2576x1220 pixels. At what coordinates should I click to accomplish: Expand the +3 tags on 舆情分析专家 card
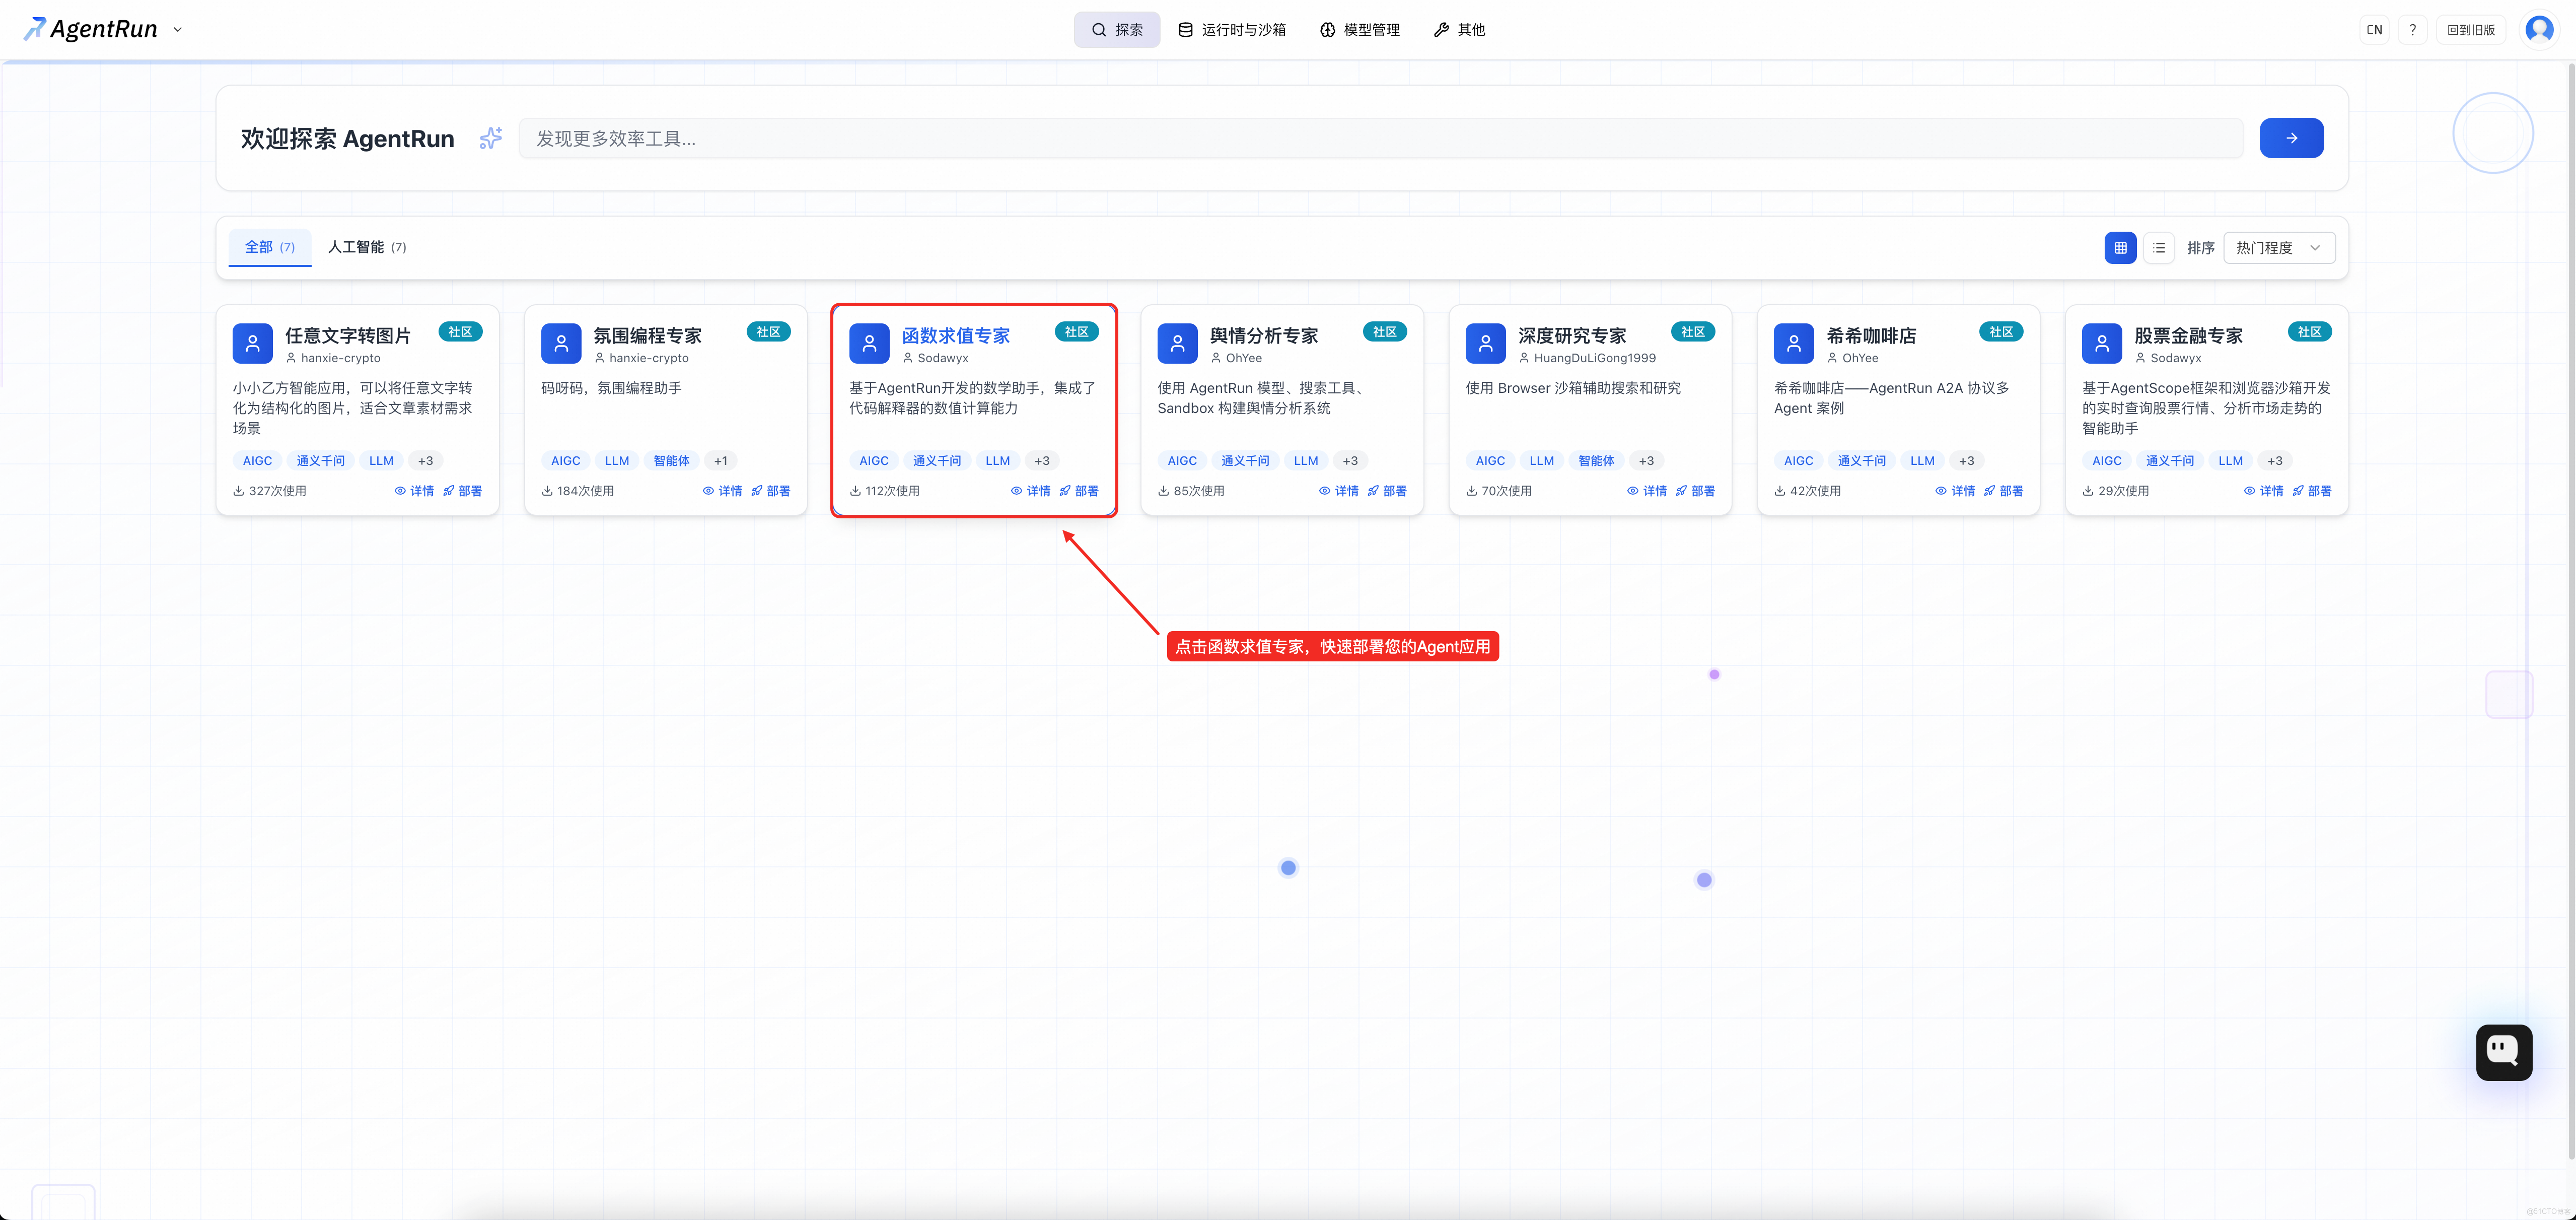pos(1350,461)
